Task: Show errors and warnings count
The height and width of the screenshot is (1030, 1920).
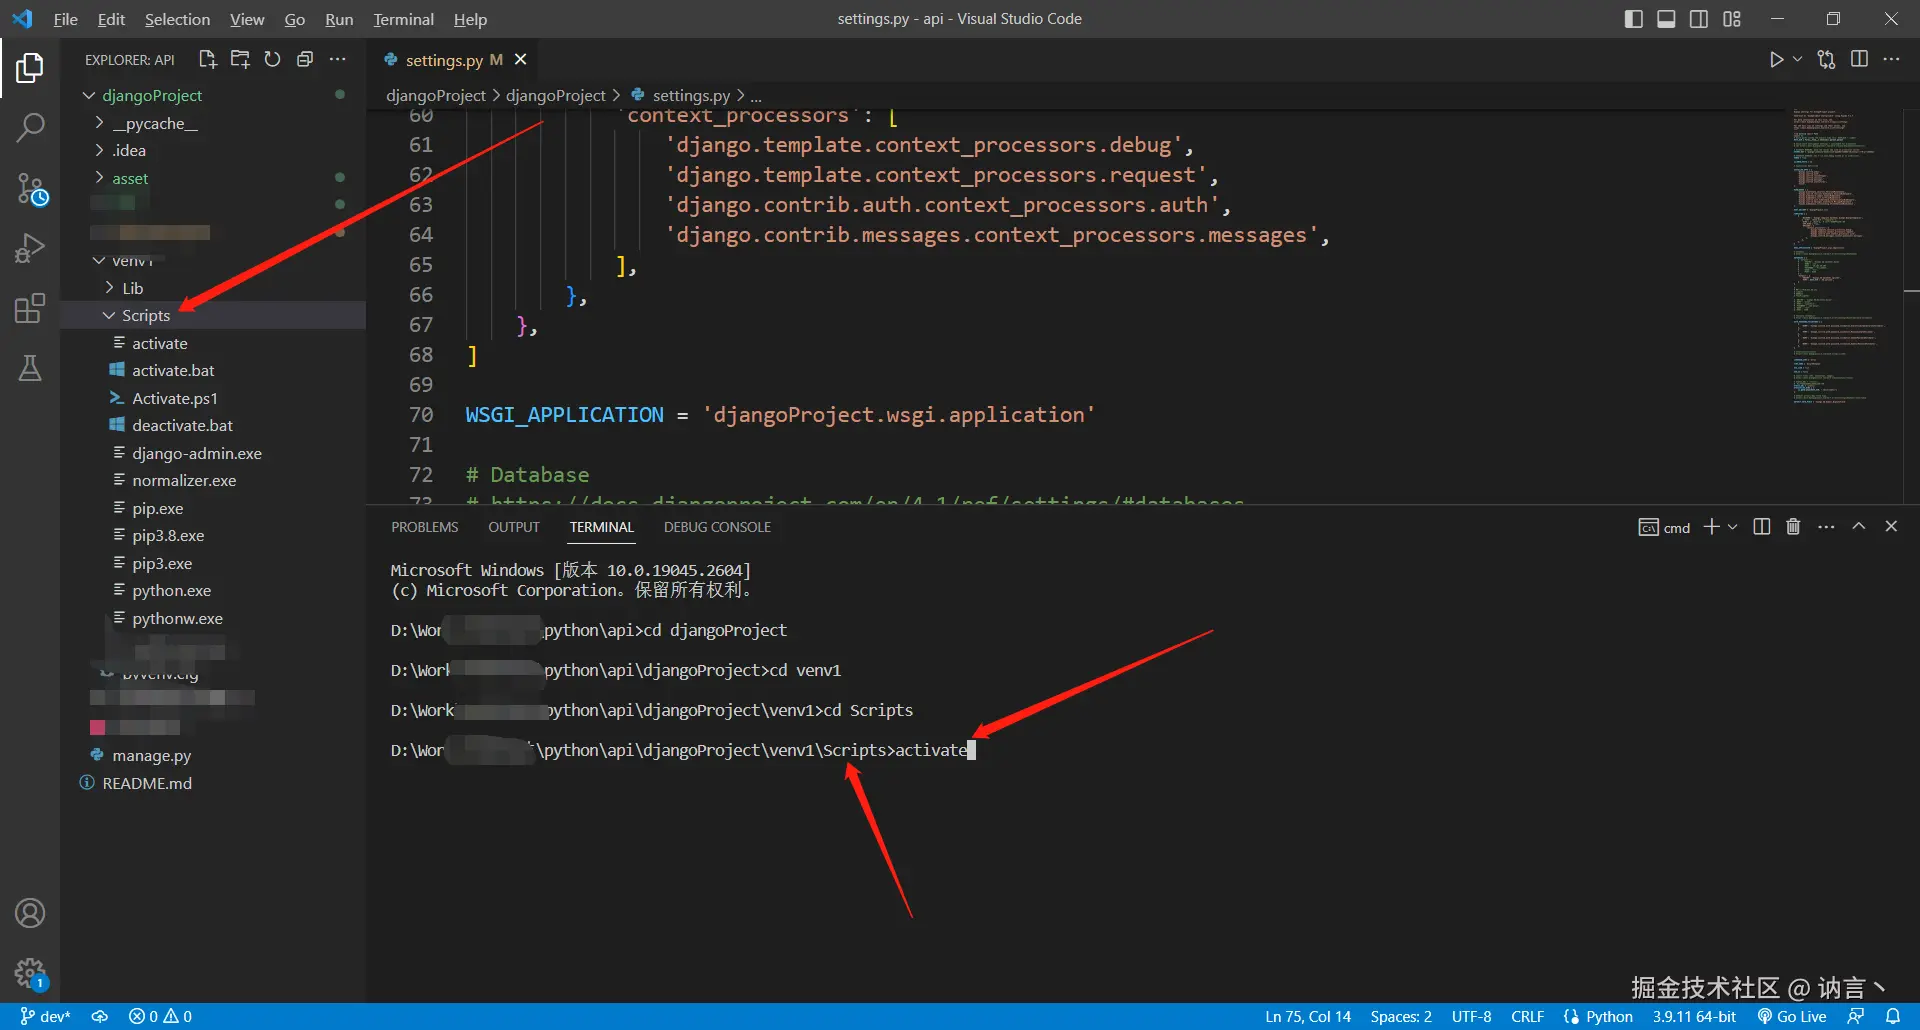Action: point(160,1016)
